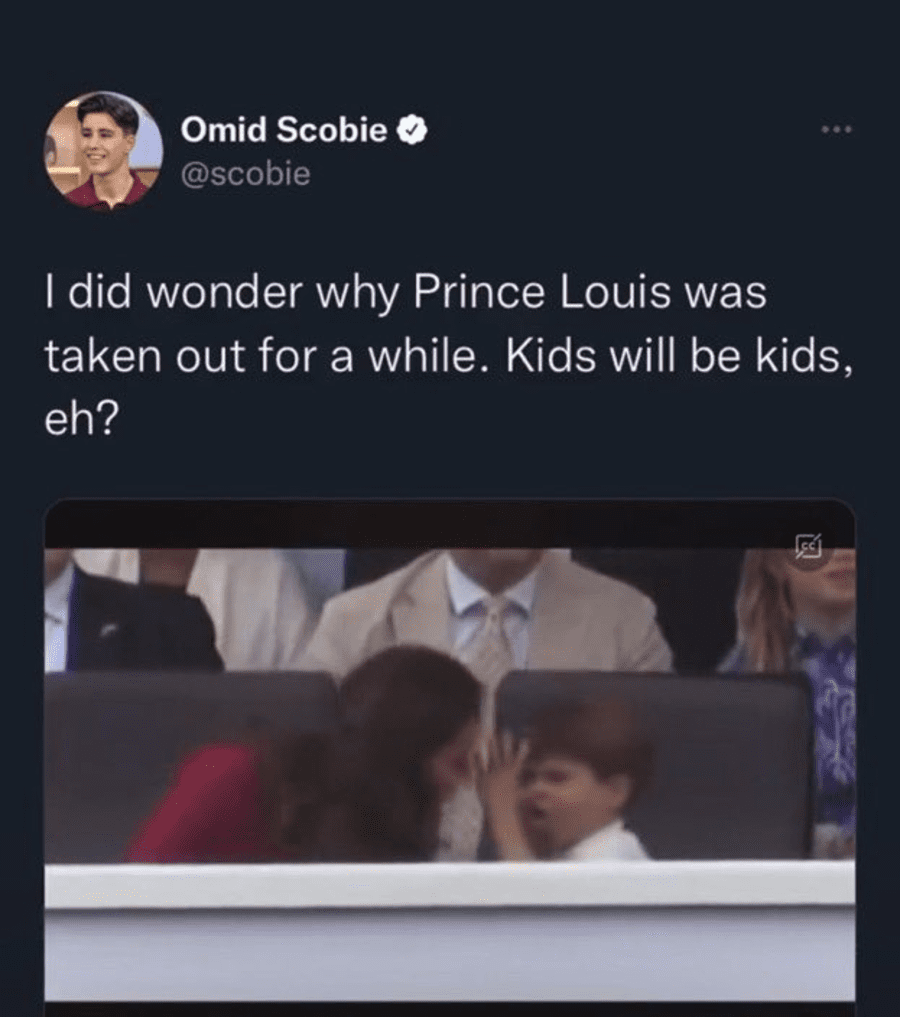Open the @scobie handle link
The width and height of the screenshot is (900, 1017).
click(245, 174)
